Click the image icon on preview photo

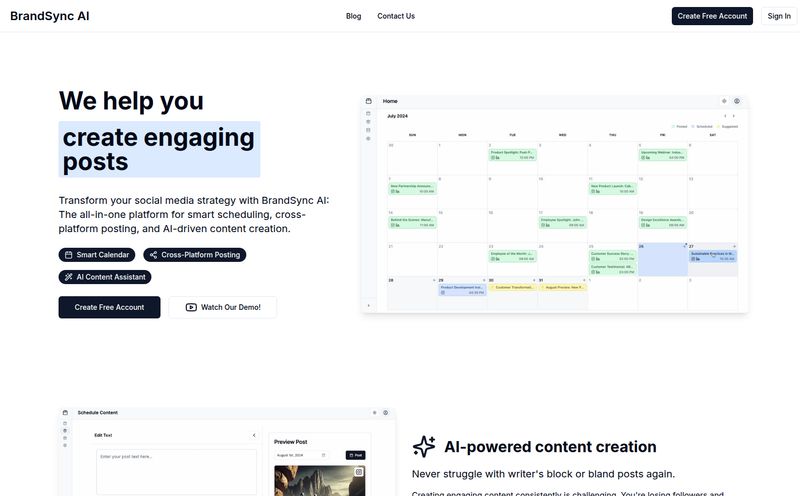(x=359, y=472)
